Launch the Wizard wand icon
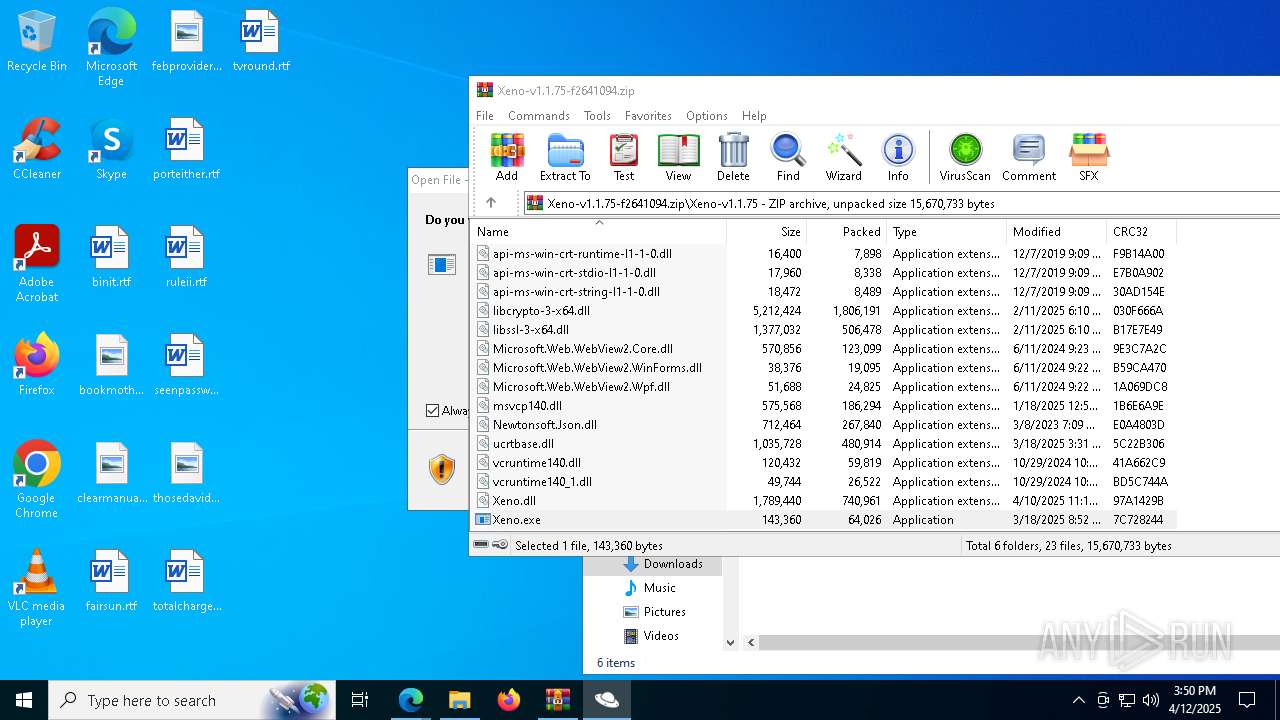The width and height of the screenshot is (1280, 720). [843, 158]
